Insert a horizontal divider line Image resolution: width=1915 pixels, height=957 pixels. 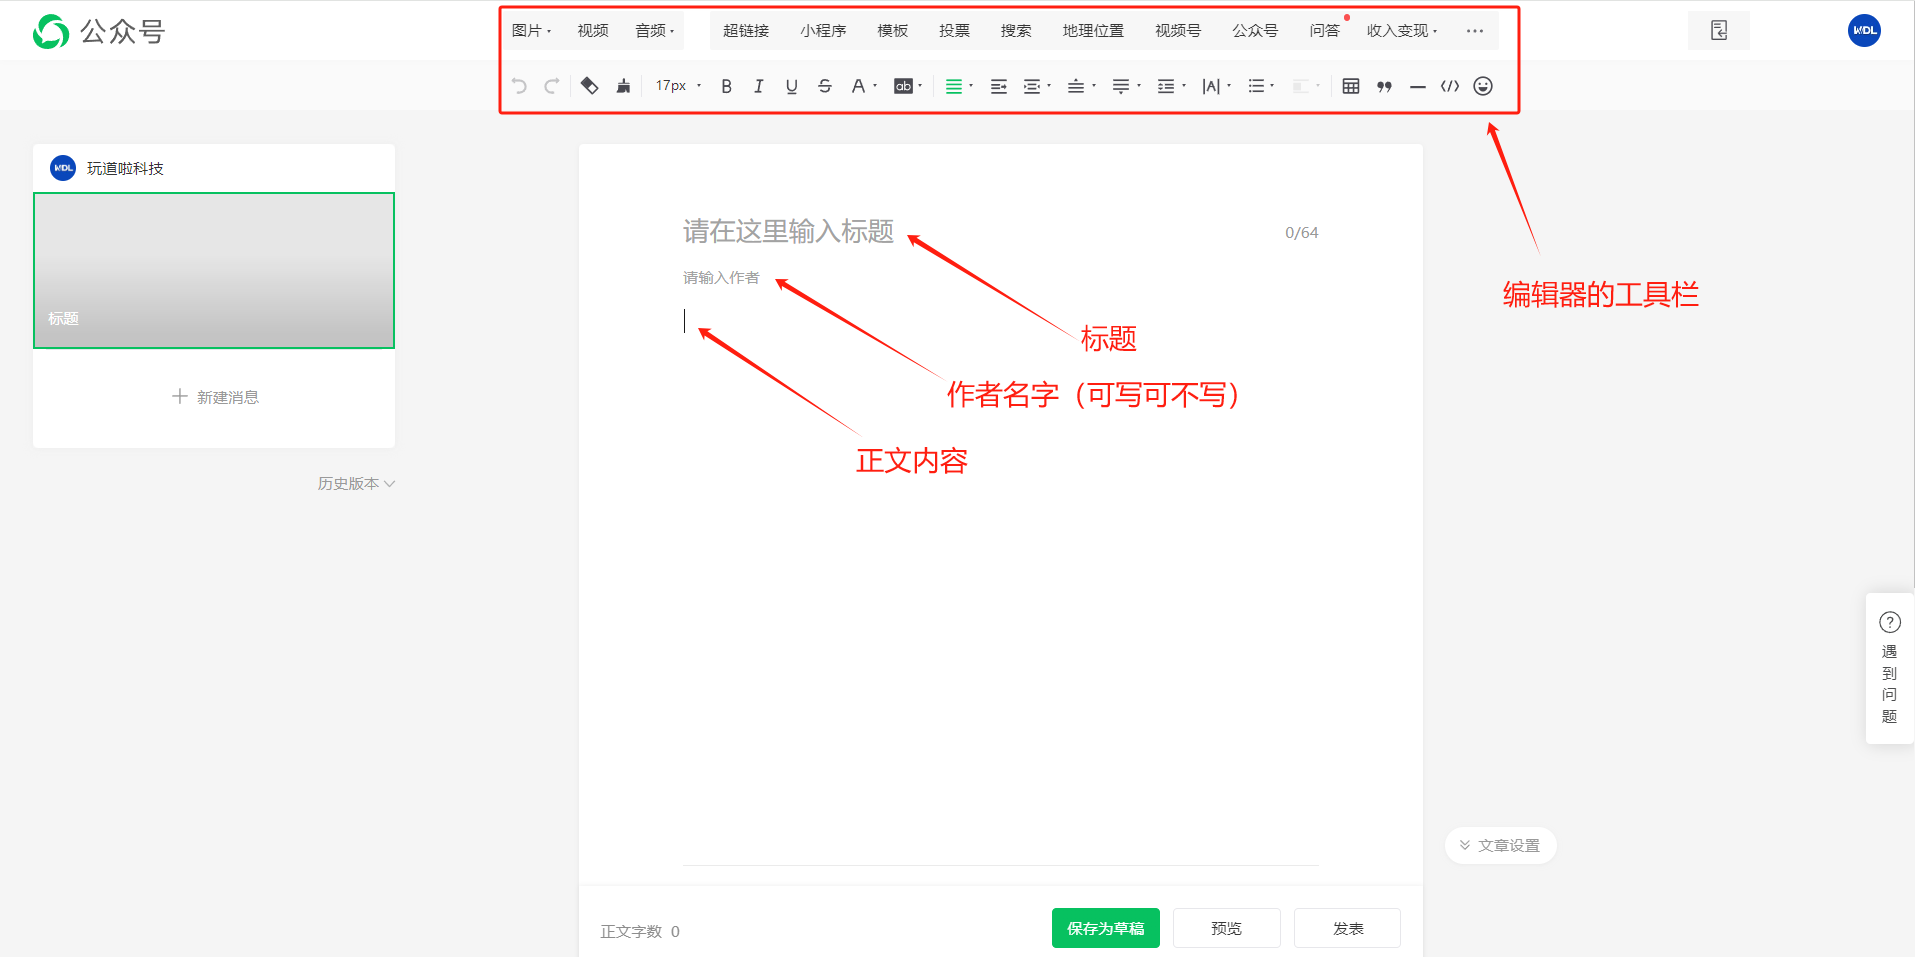(x=1417, y=87)
